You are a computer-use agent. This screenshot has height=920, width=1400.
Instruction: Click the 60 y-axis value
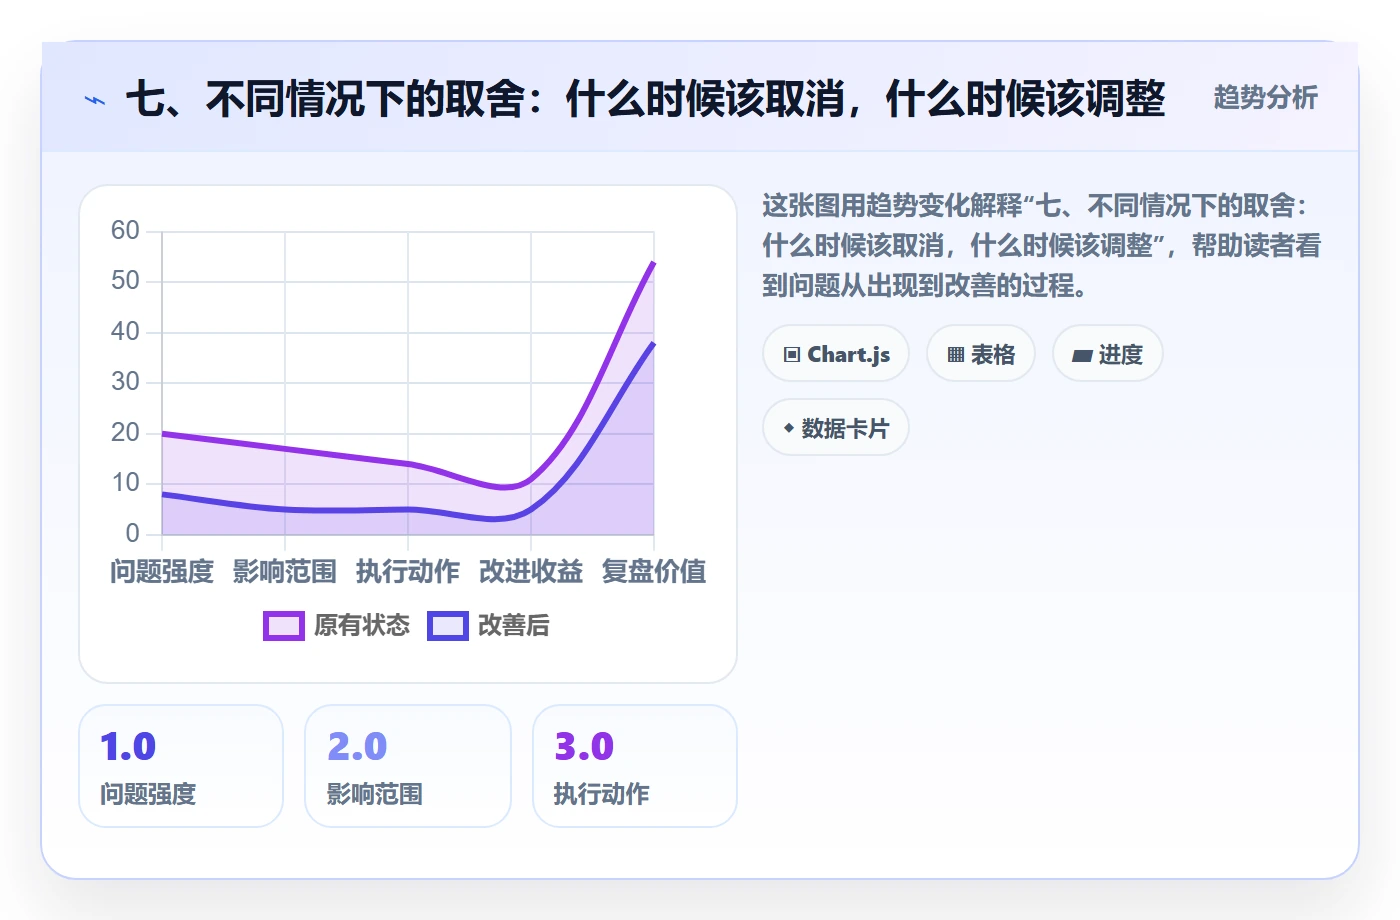coord(125,231)
